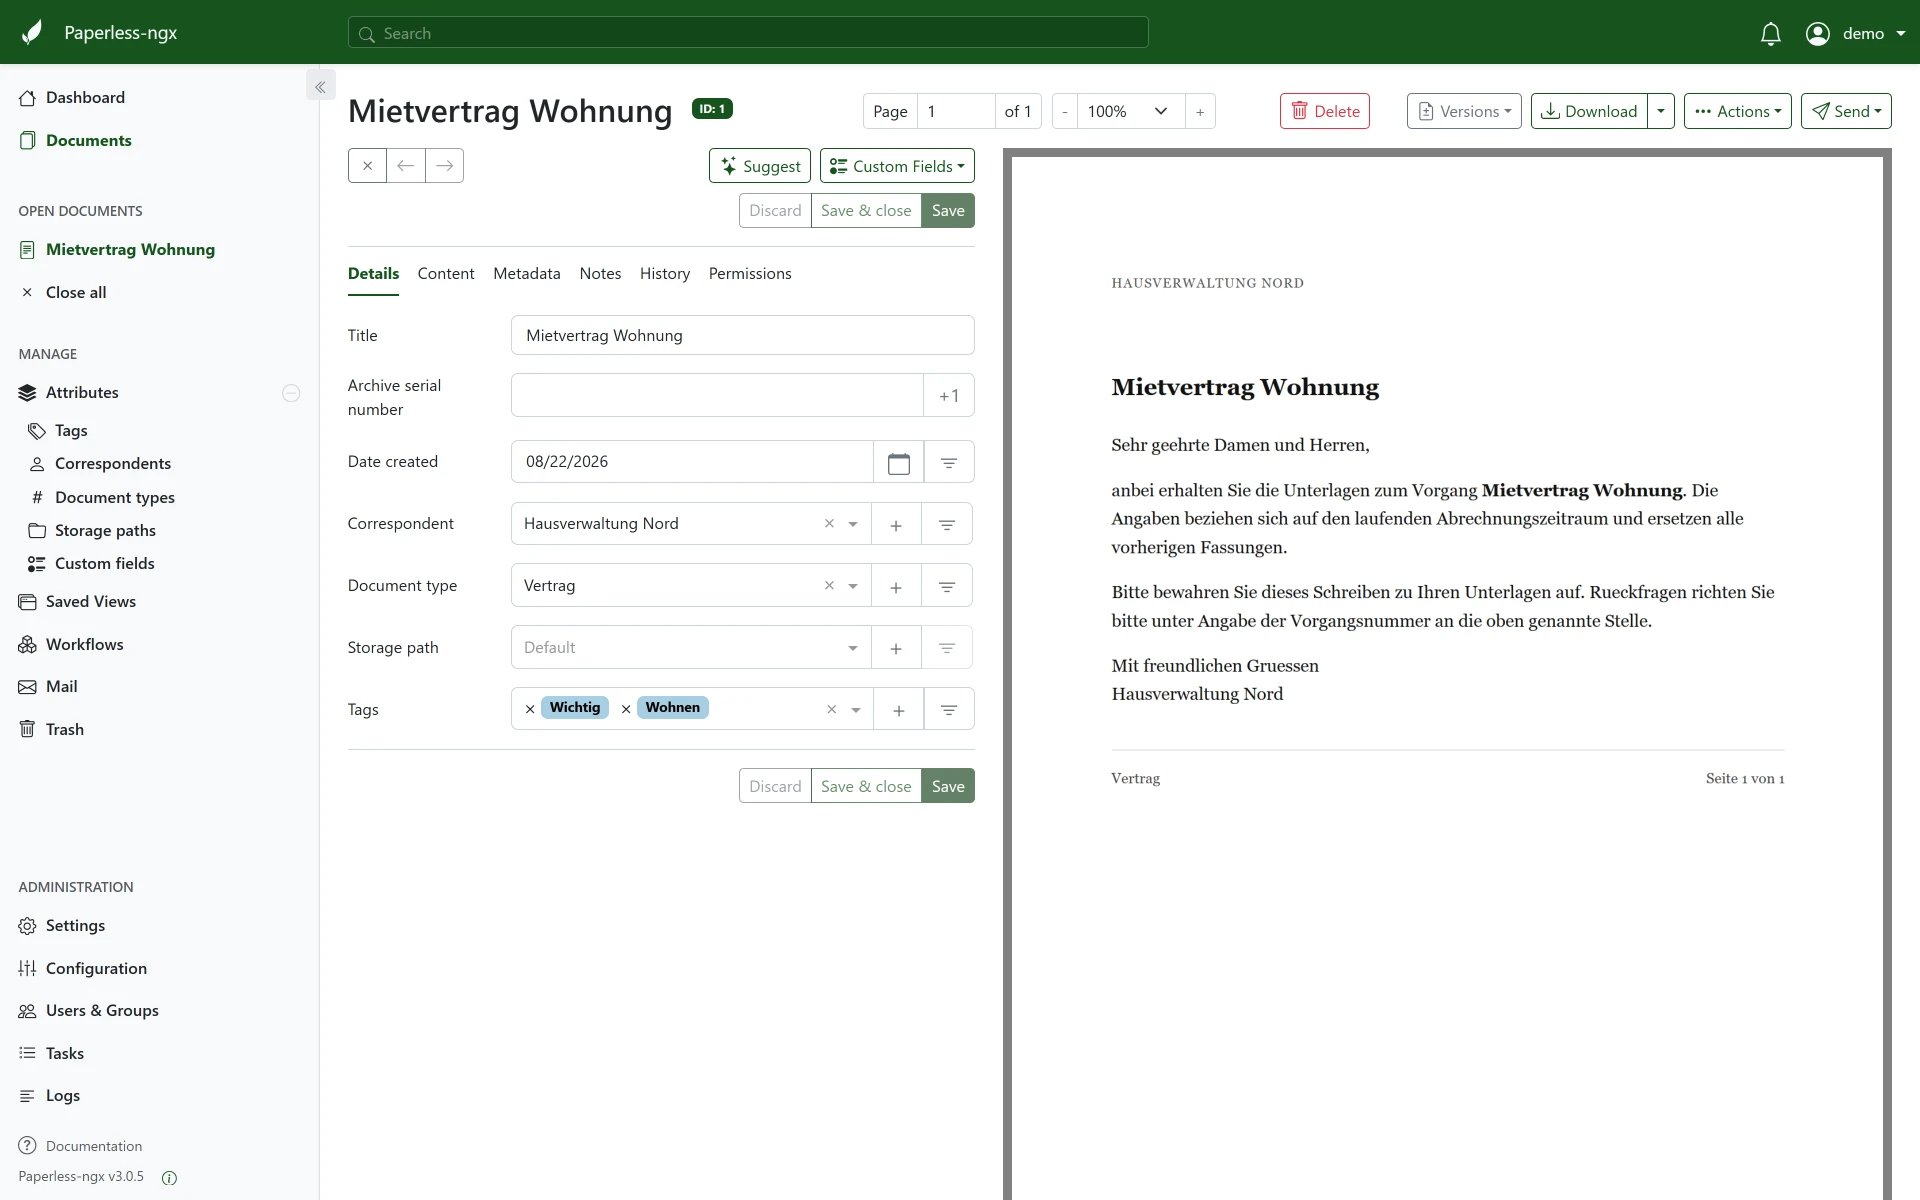Open the History tab

click(665, 274)
